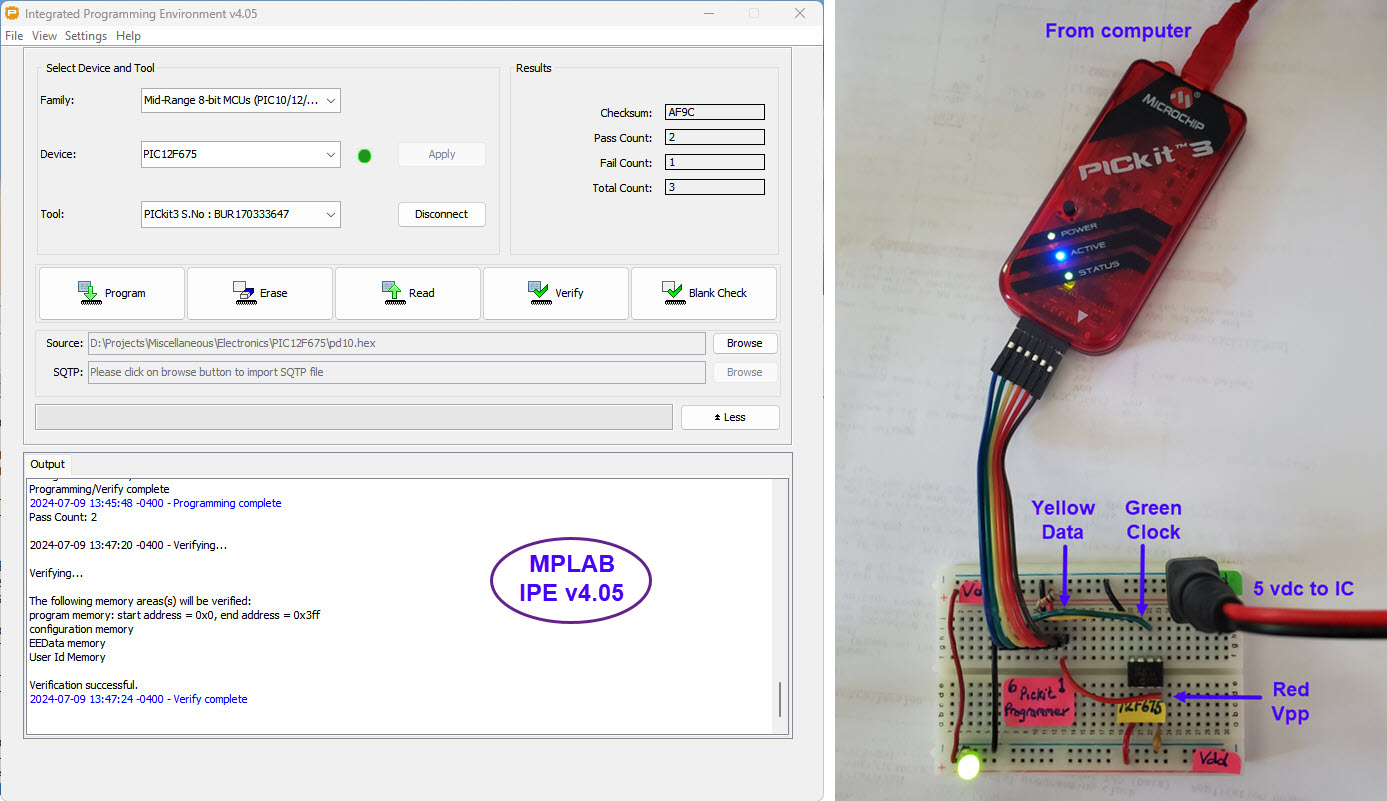
Task: Read memory from the device
Action: tap(407, 292)
